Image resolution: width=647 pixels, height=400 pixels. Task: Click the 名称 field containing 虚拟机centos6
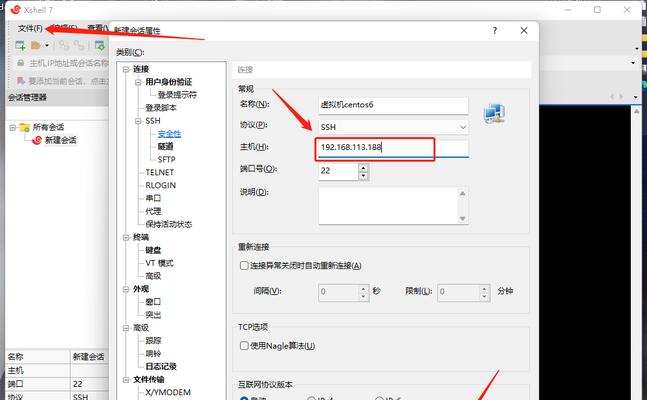(x=393, y=105)
